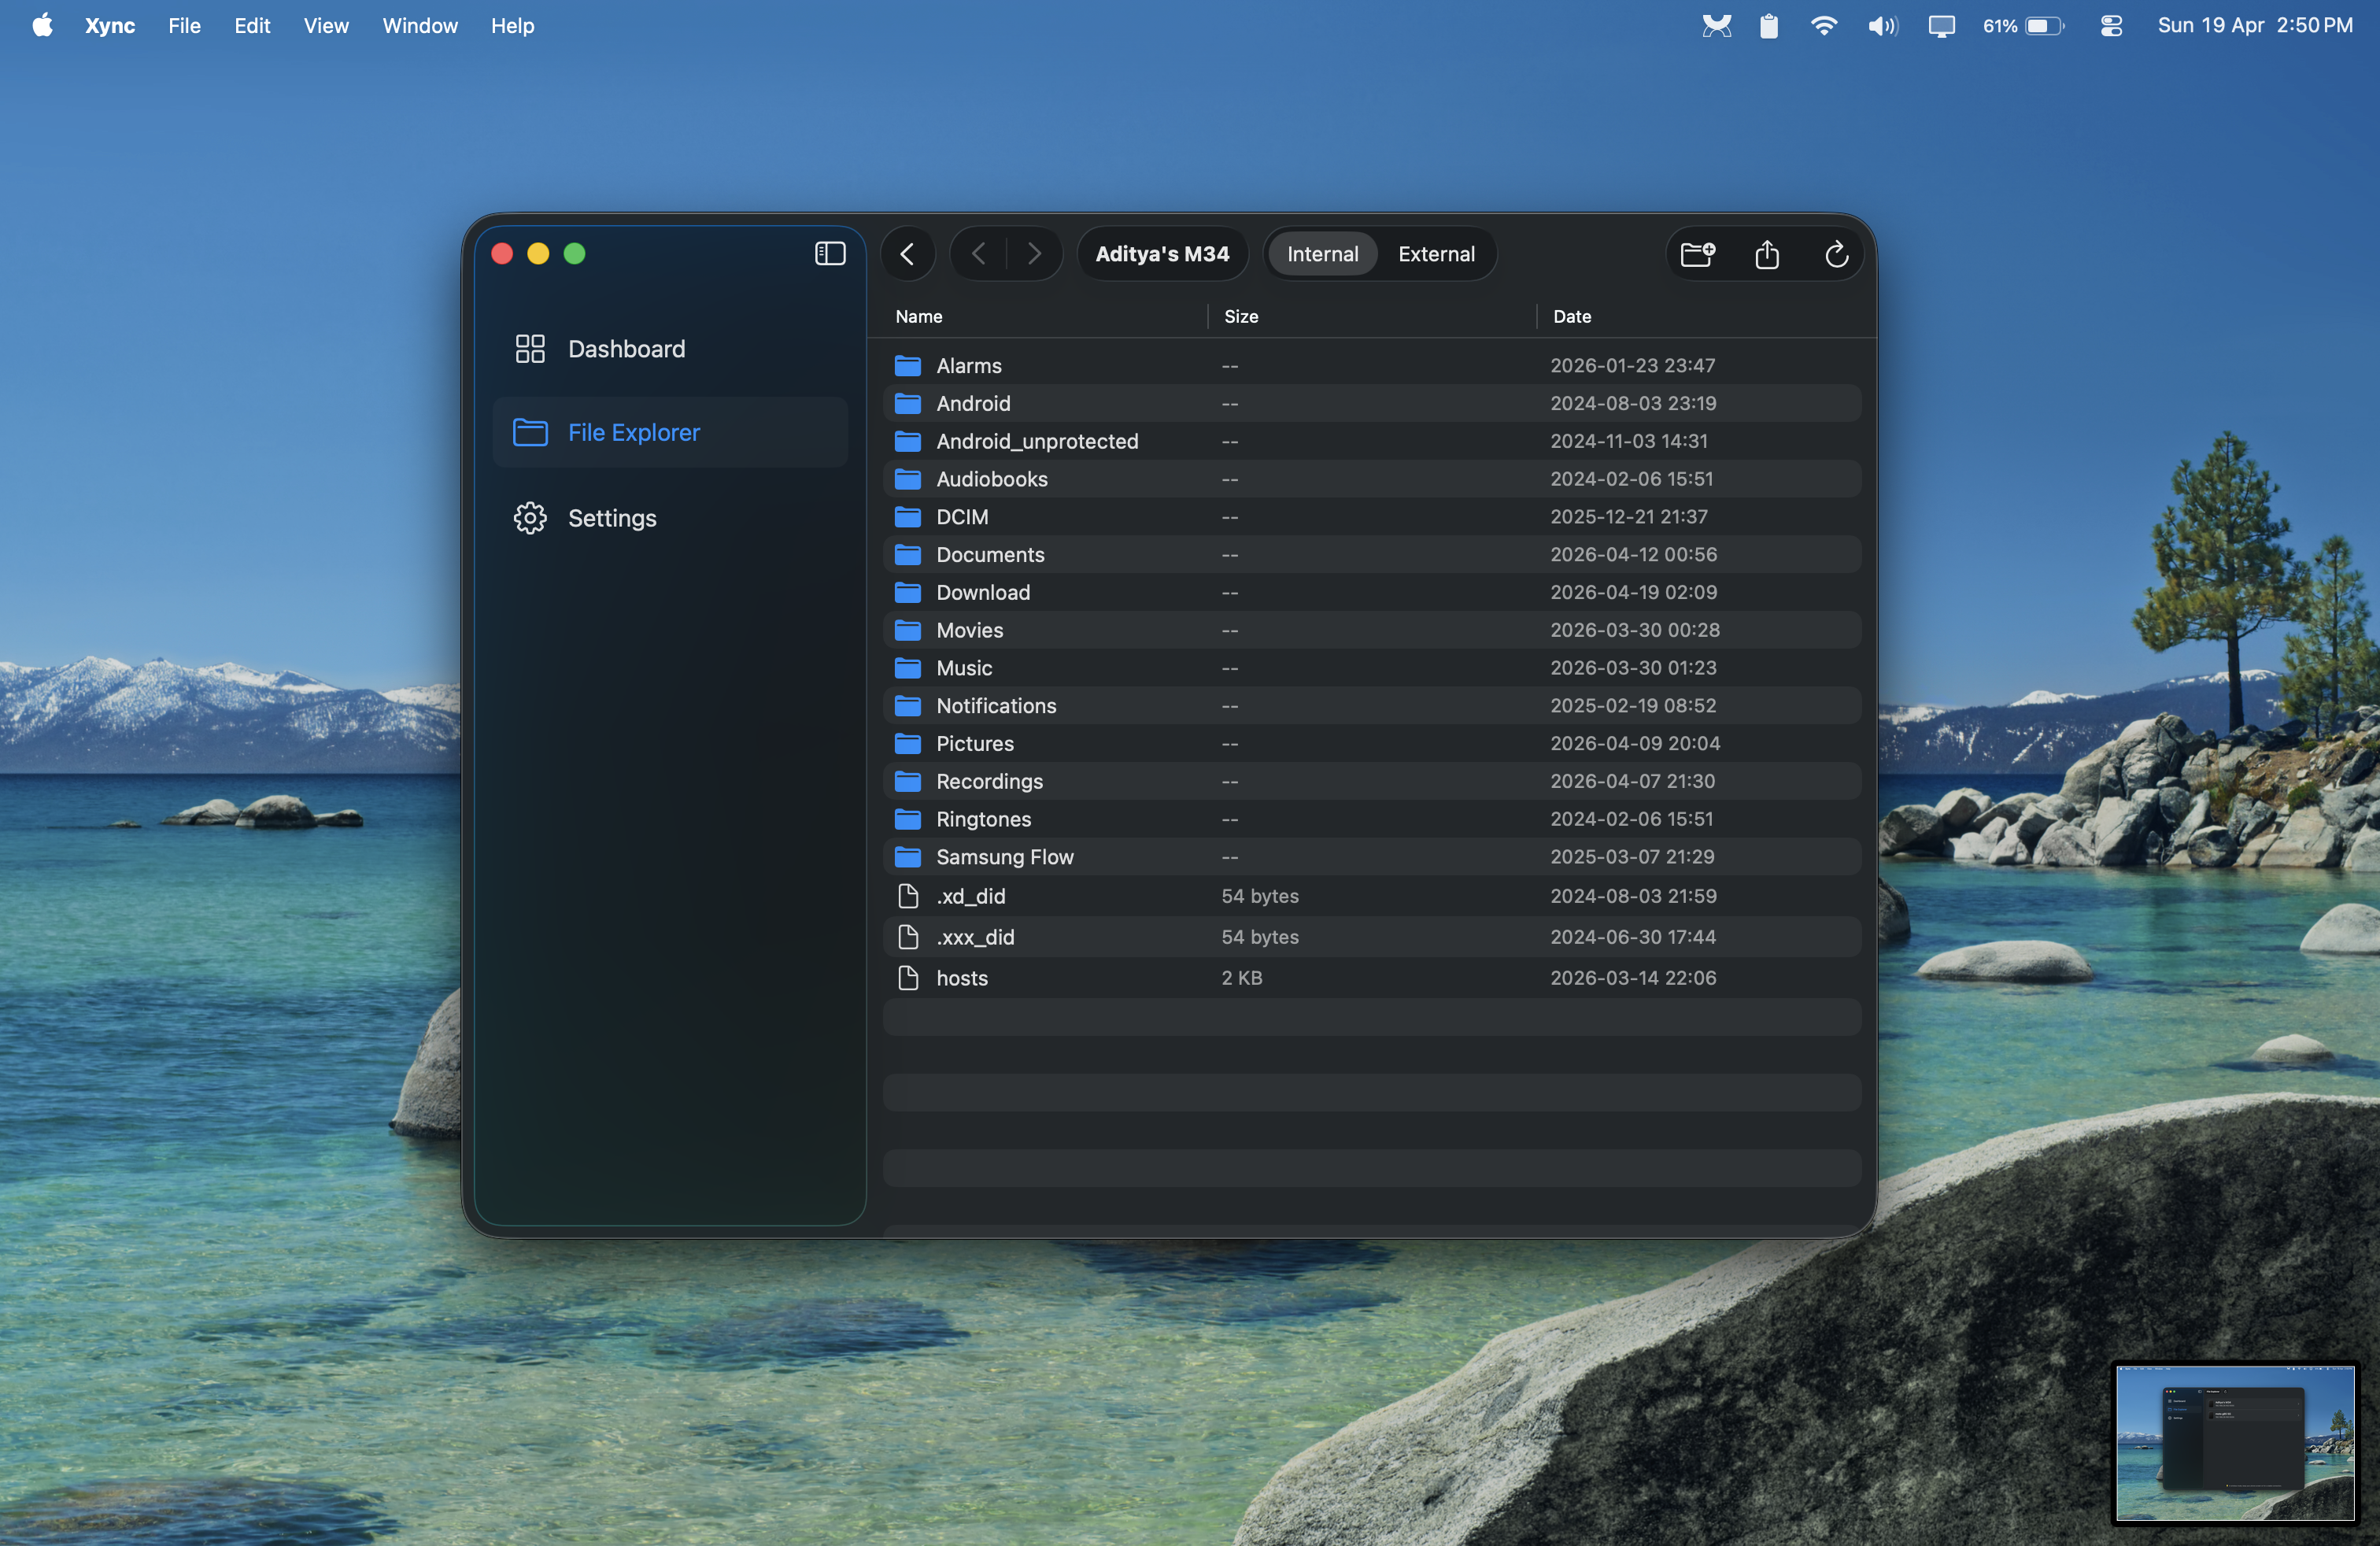Image resolution: width=2380 pixels, height=1546 pixels.
Task: Click date '2026-04-19 02:09'
Action: coord(1634,592)
